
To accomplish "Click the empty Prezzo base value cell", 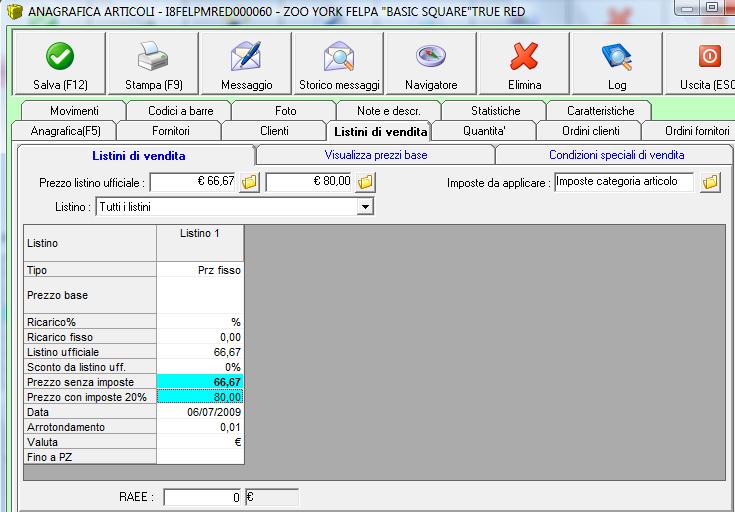I will point(200,295).
